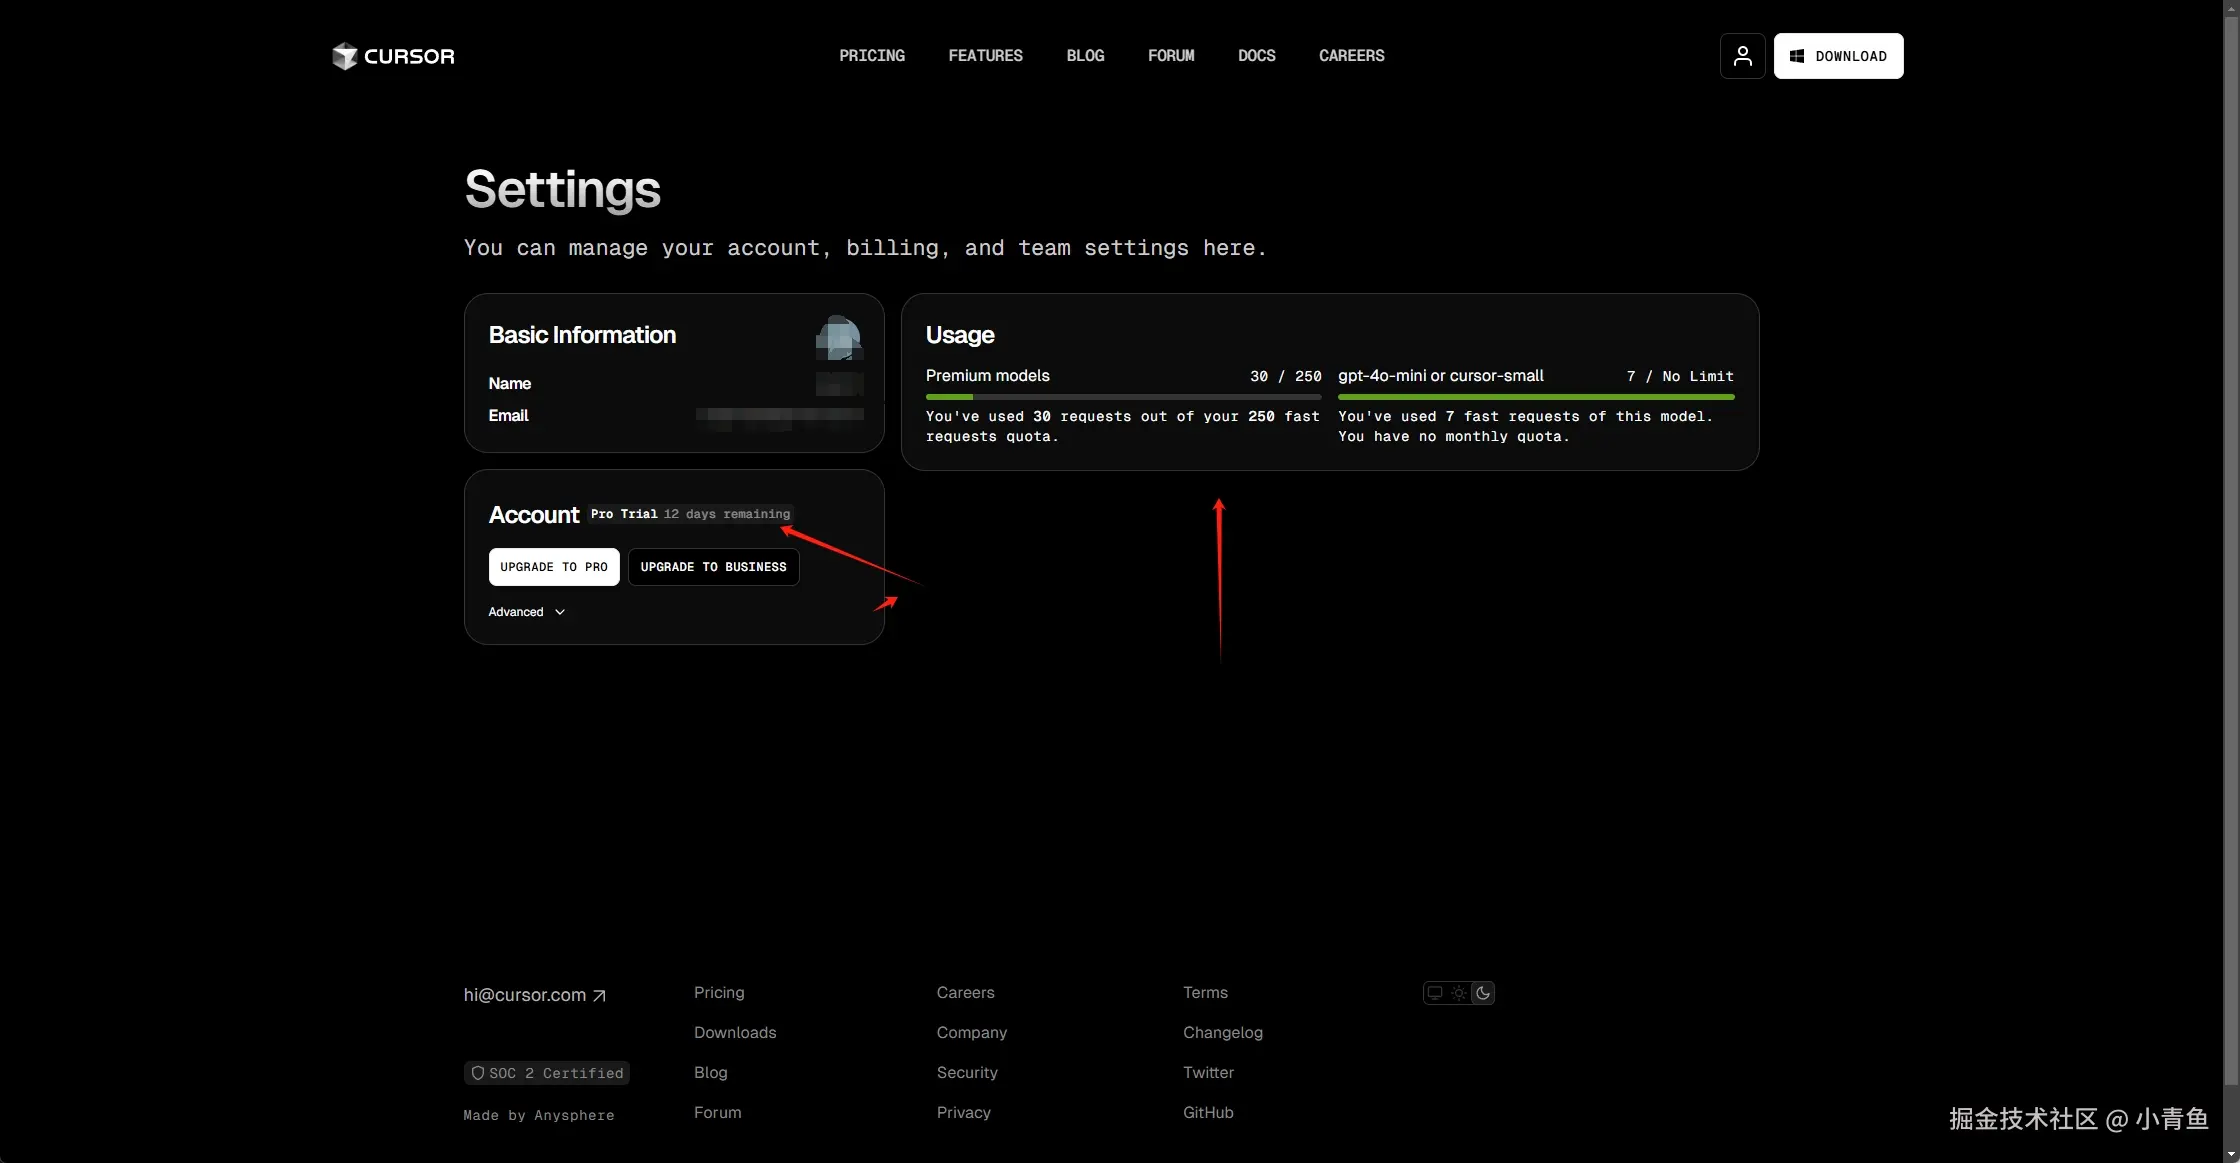Go to Features in top navigation

pos(985,56)
